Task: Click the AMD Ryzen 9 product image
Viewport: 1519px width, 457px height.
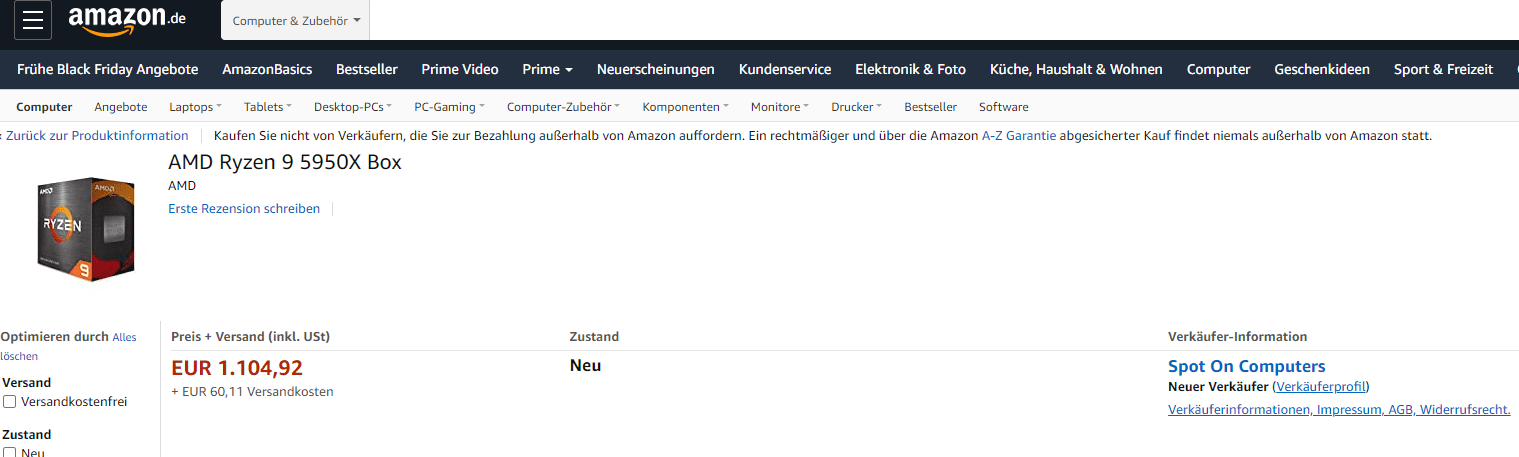Action: pos(86,229)
